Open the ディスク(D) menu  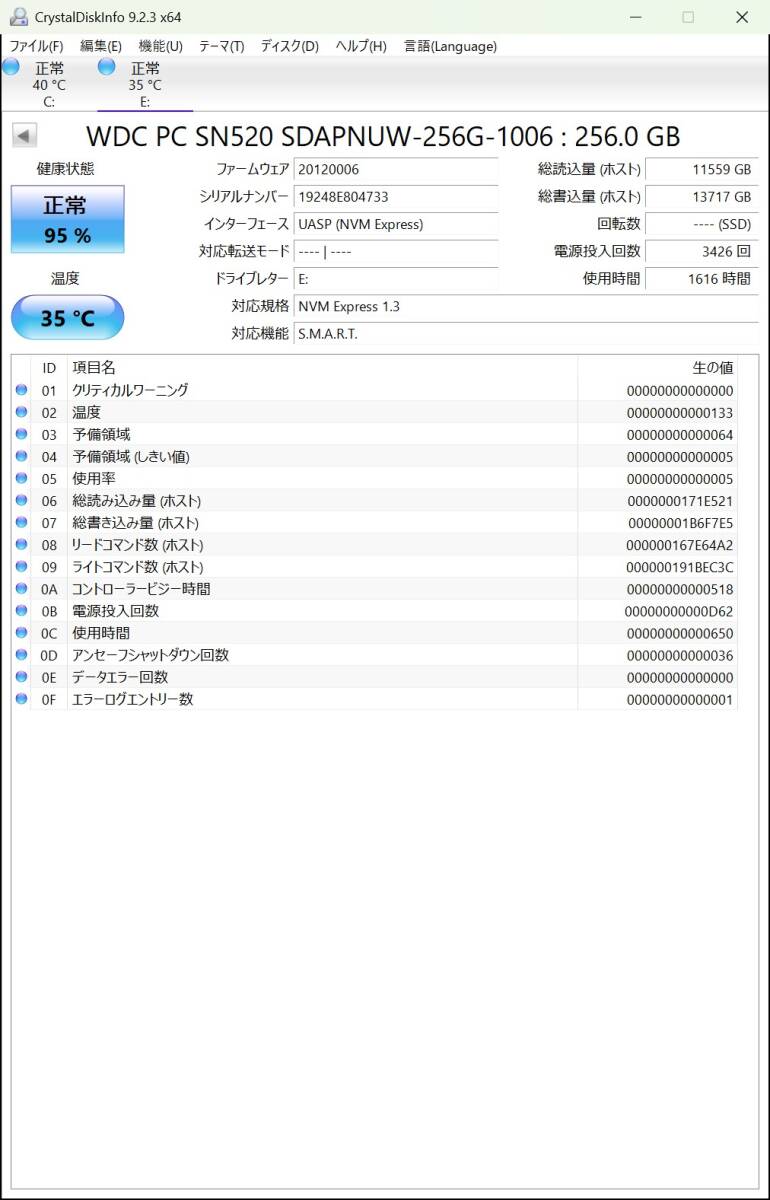(290, 46)
